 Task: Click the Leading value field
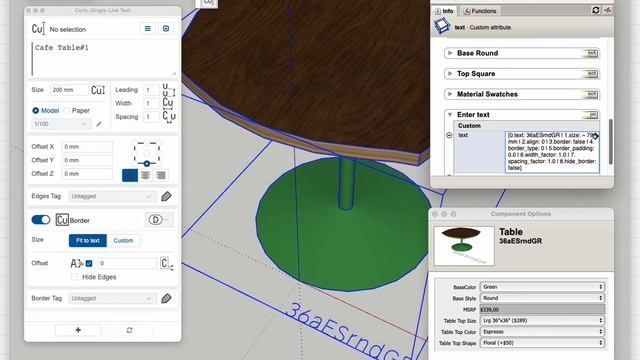click(x=151, y=90)
